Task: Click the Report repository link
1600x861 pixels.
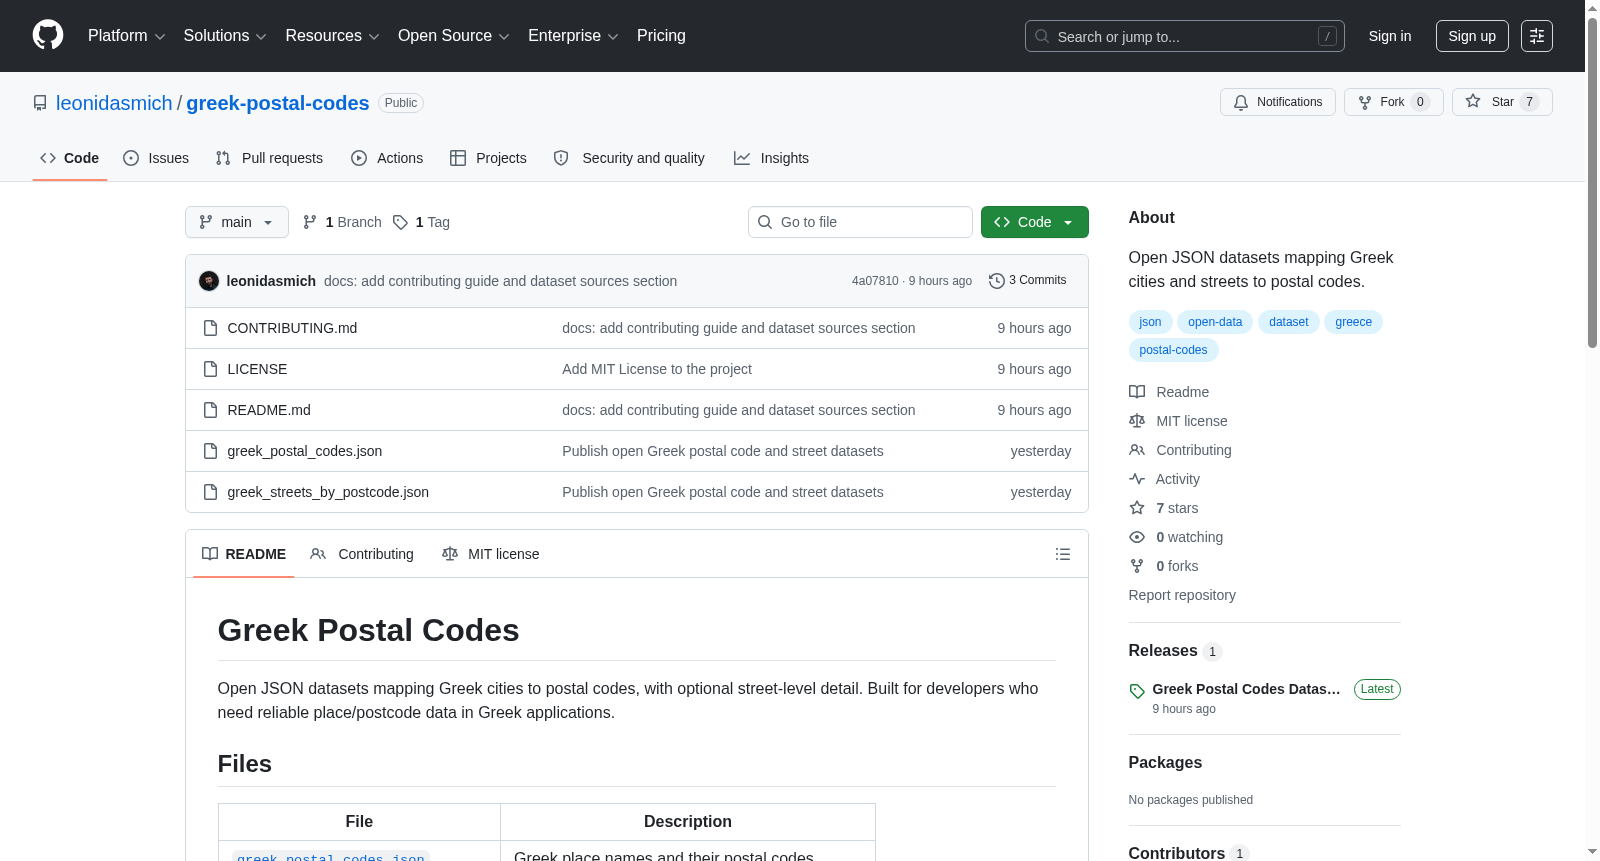Action: 1182,595
